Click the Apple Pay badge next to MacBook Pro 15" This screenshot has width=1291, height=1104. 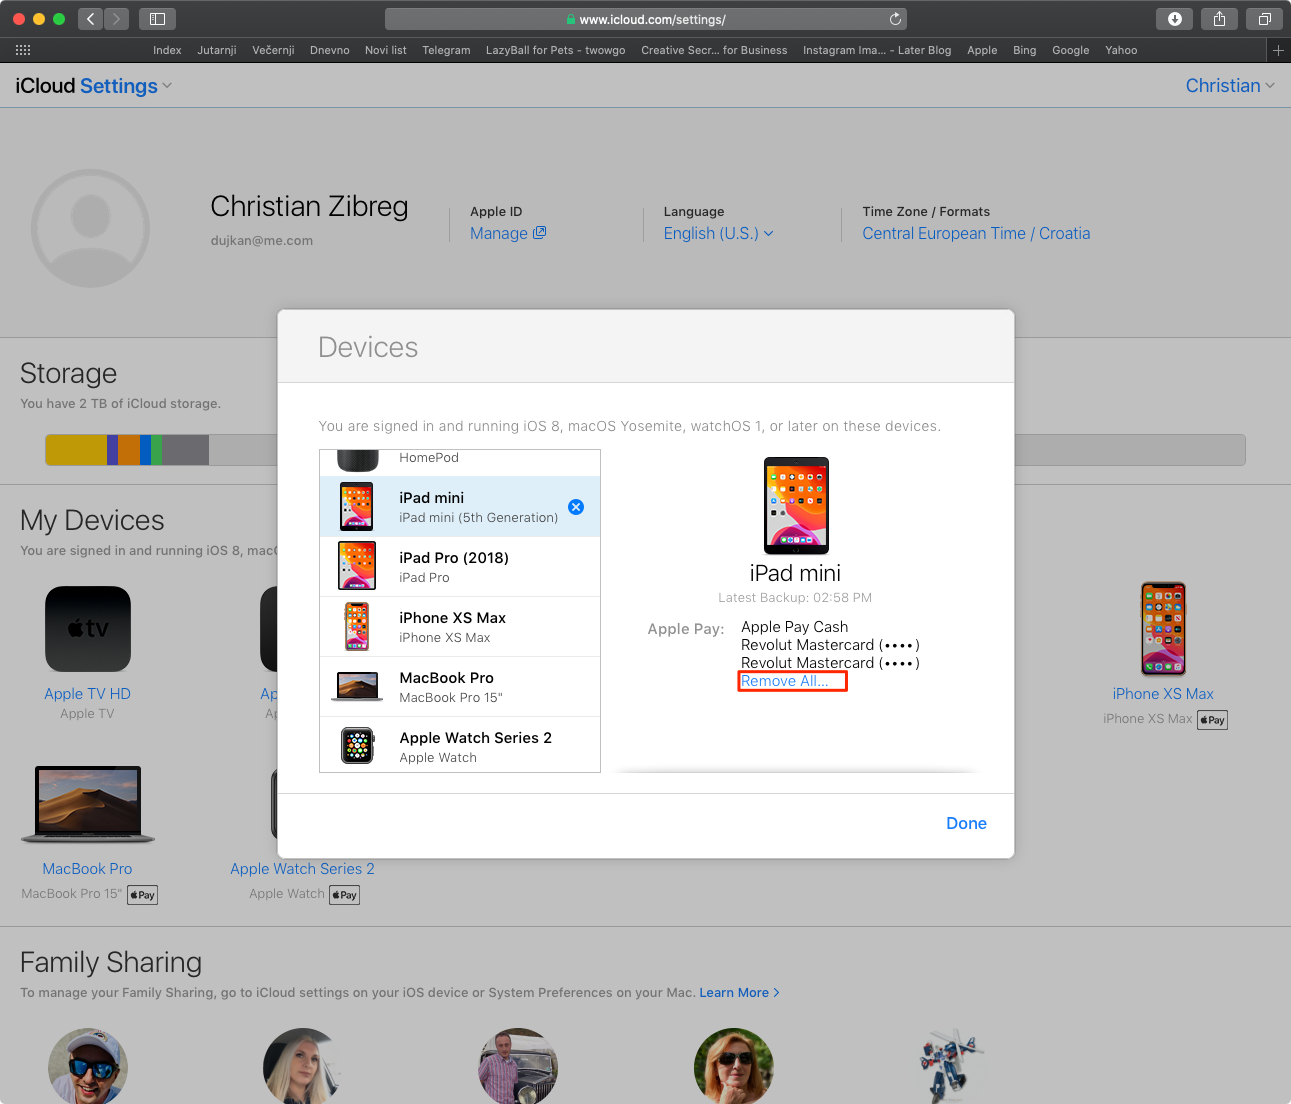143,895
